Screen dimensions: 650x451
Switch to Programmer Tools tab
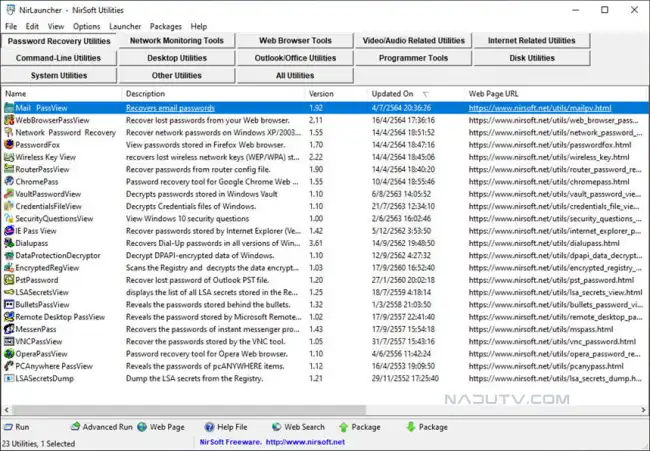pos(413,58)
